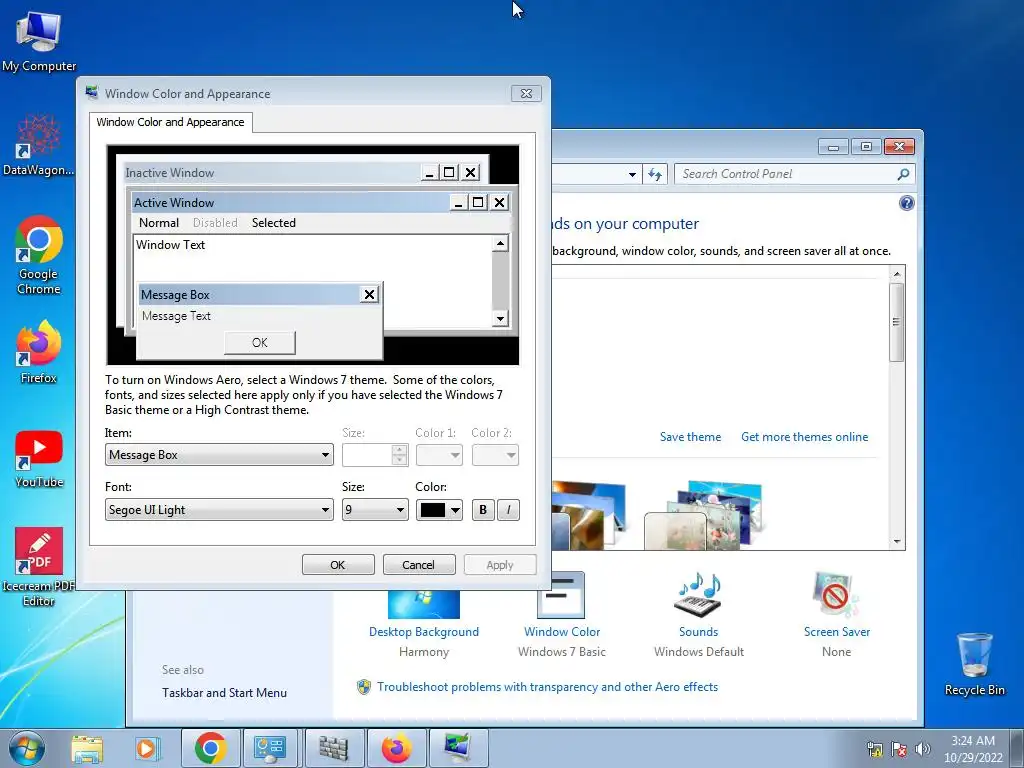Viewport: 1024px width, 768px height.
Task: Open Windows Media Player from taskbar
Action: tap(147, 748)
